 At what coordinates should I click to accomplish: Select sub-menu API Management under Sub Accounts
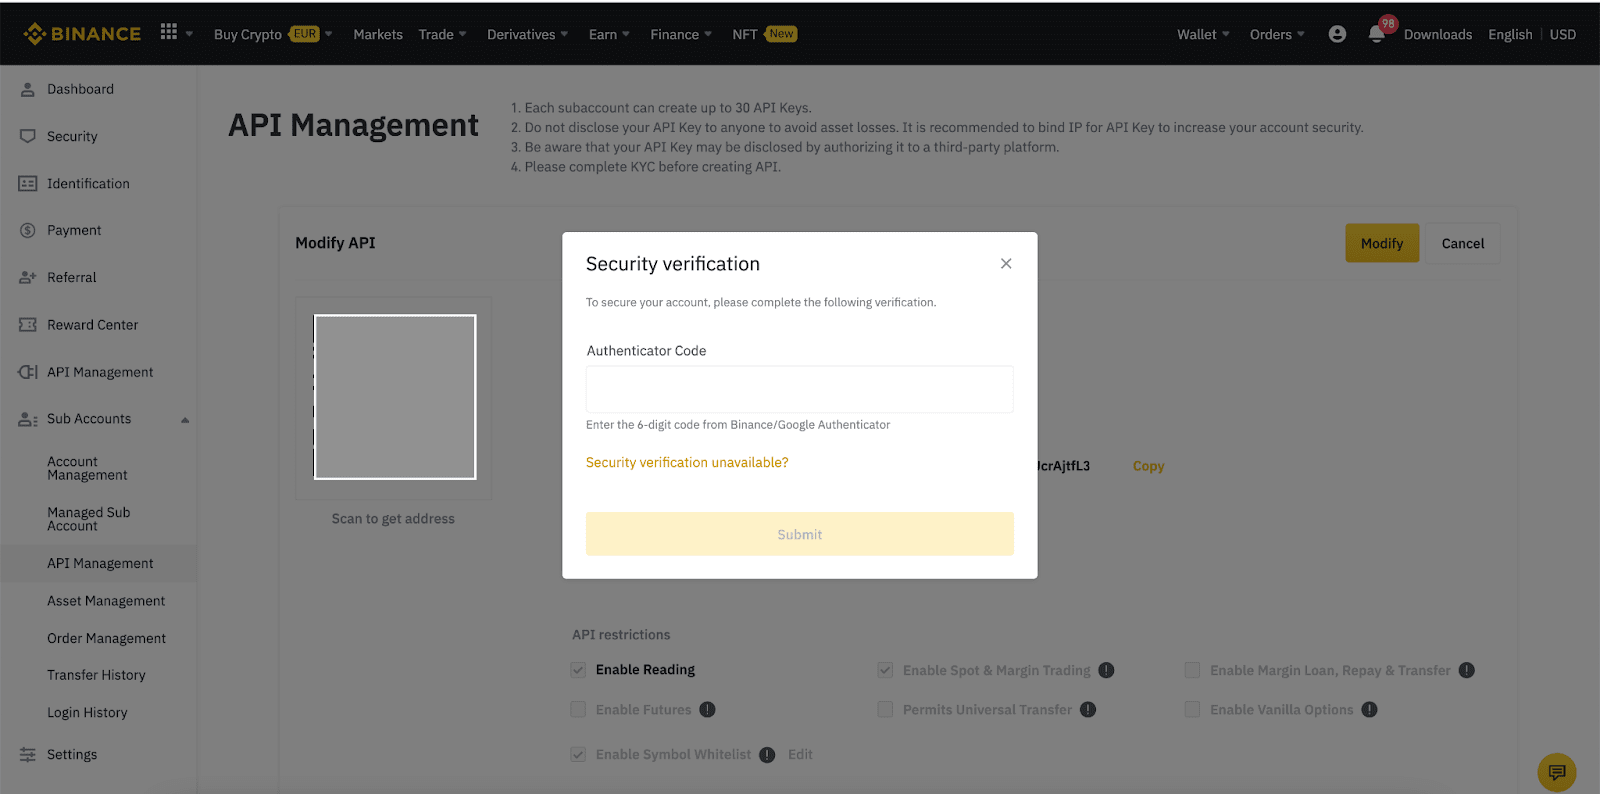(x=100, y=564)
